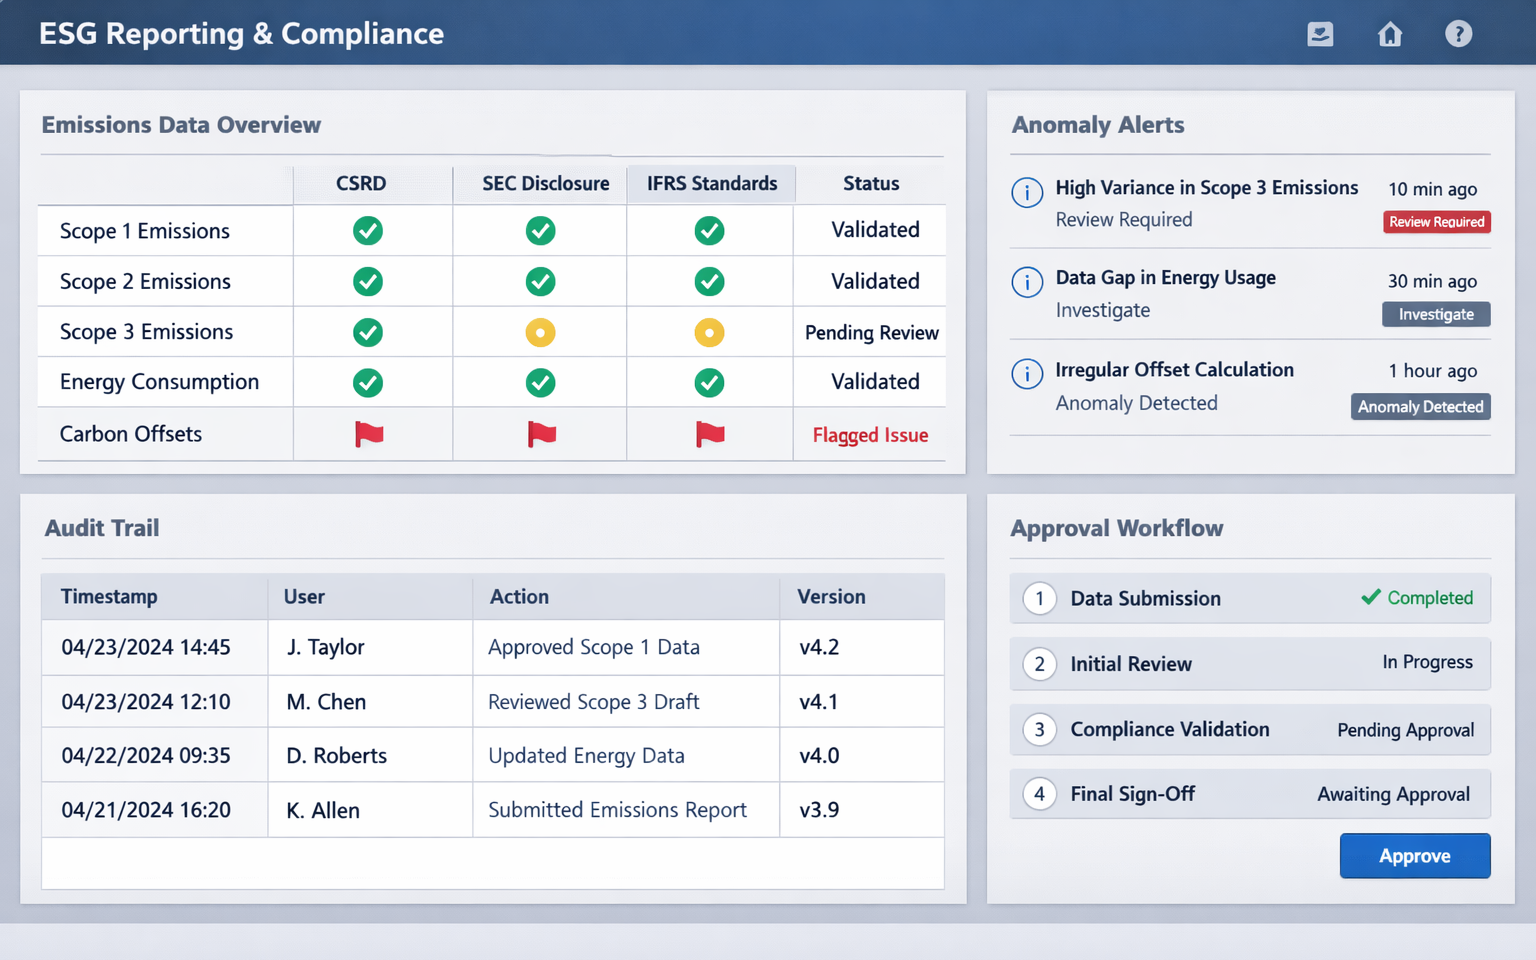Screen dimensions: 1536x960
Task: Toggle the Scope 2 IFRS Standards validation mark
Action: [709, 281]
